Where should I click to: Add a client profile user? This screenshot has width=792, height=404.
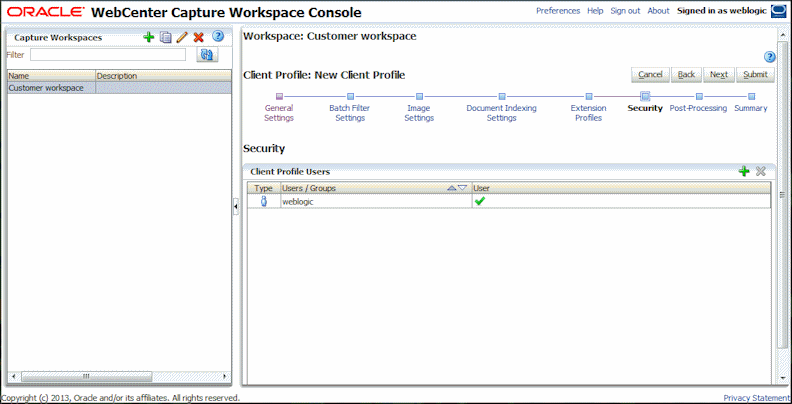click(744, 172)
